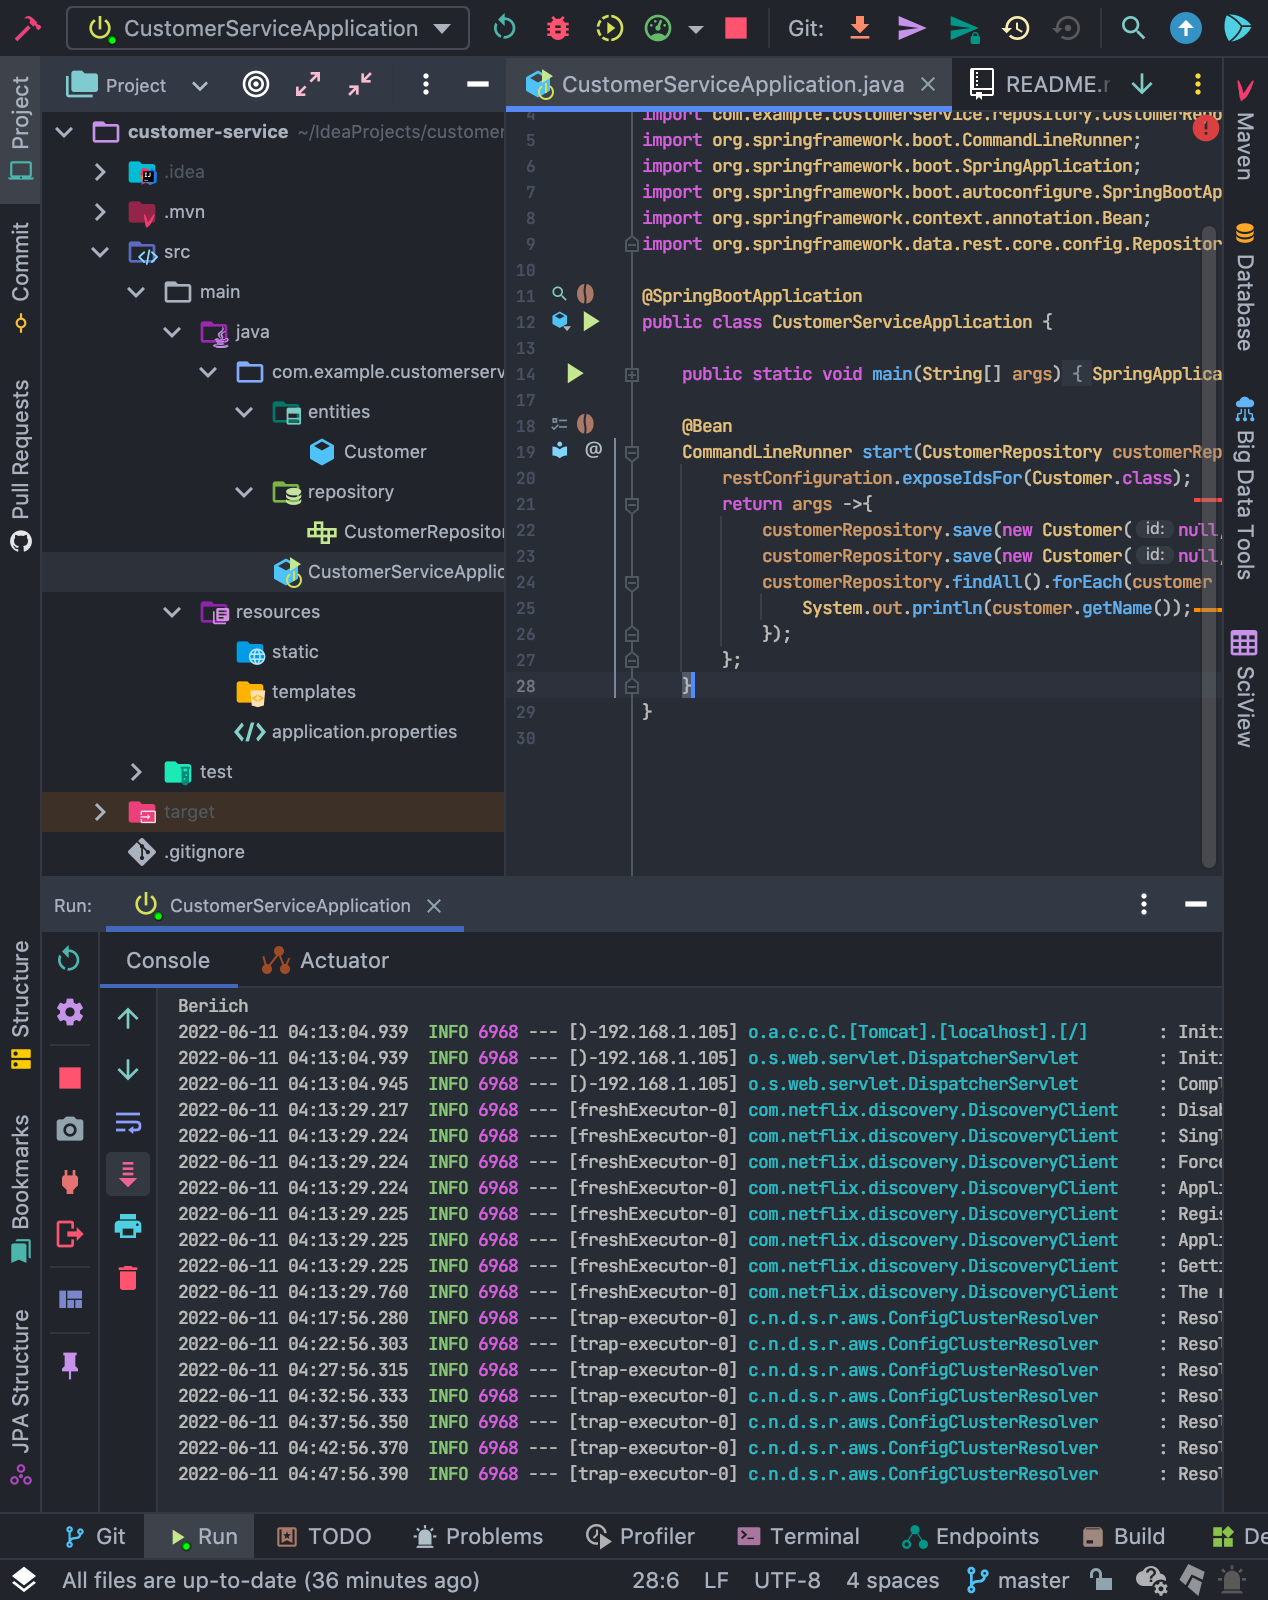Run with coverage icon in toolbar

[609, 28]
